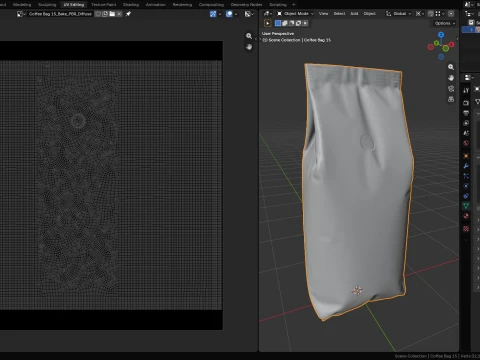
Task: Toggle the image pin icon
Action: coord(128,14)
